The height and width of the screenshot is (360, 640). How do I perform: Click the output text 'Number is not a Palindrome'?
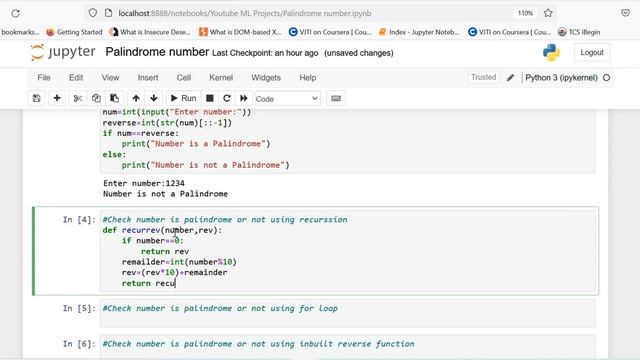(x=165, y=194)
